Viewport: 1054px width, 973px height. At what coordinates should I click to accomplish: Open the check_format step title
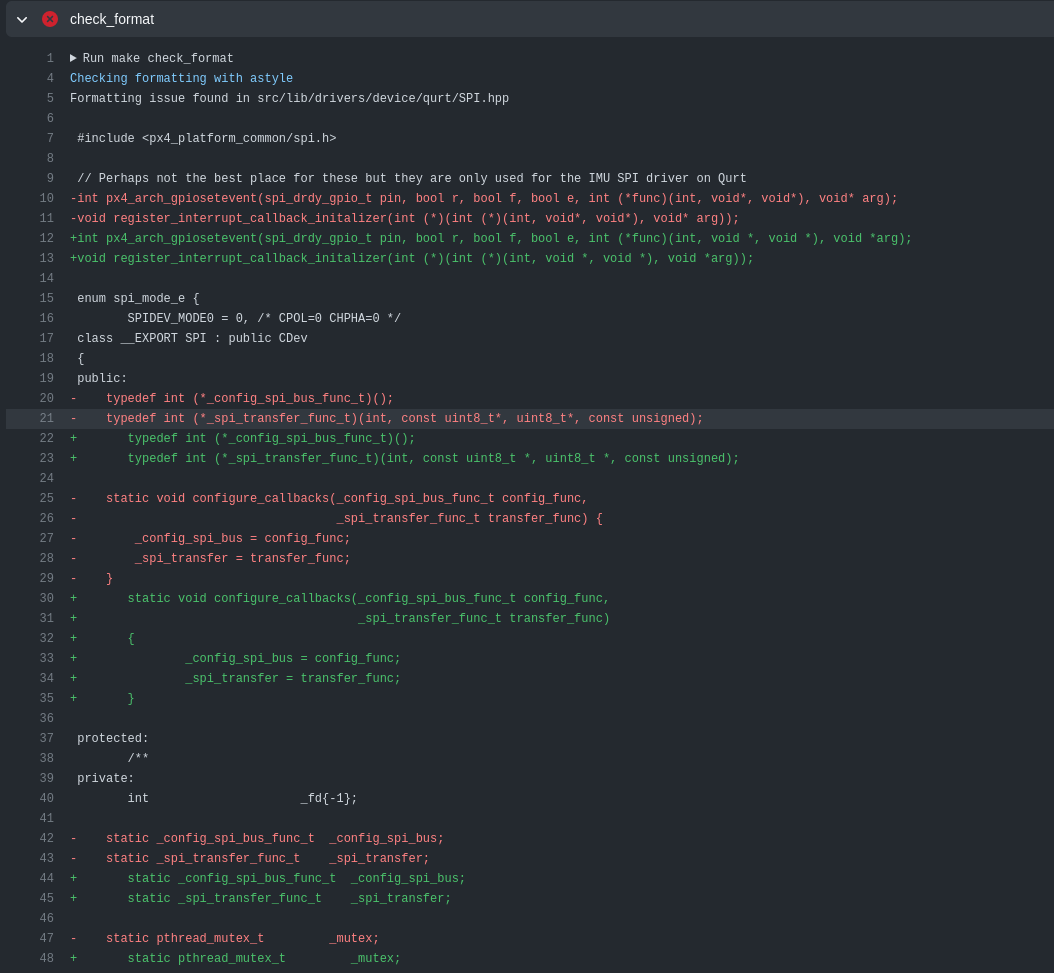click(112, 20)
